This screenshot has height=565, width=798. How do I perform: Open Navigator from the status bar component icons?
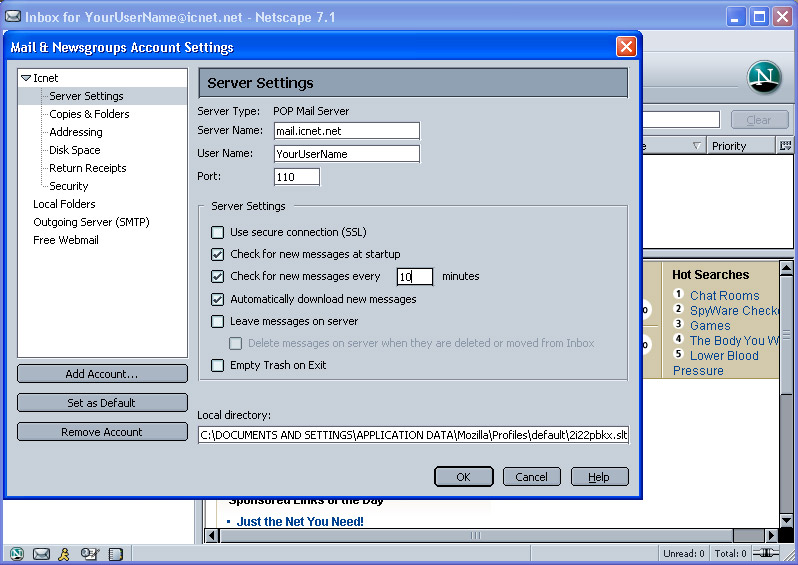[17, 553]
